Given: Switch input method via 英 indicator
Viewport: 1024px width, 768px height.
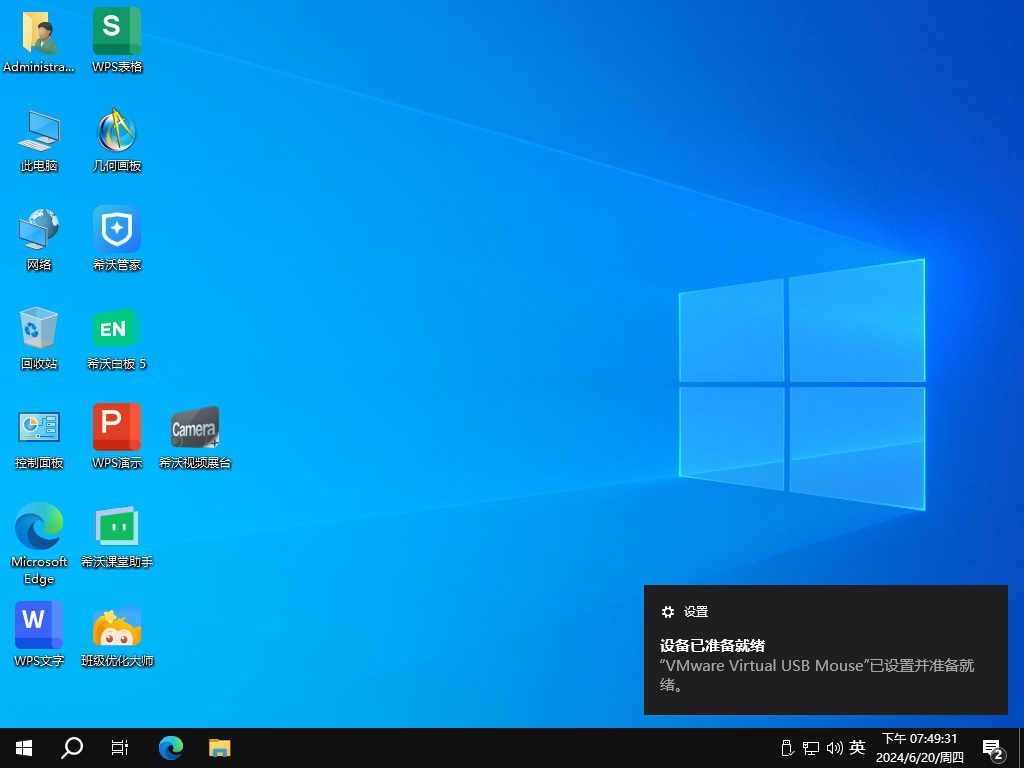Looking at the screenshot, I should 857,747.
